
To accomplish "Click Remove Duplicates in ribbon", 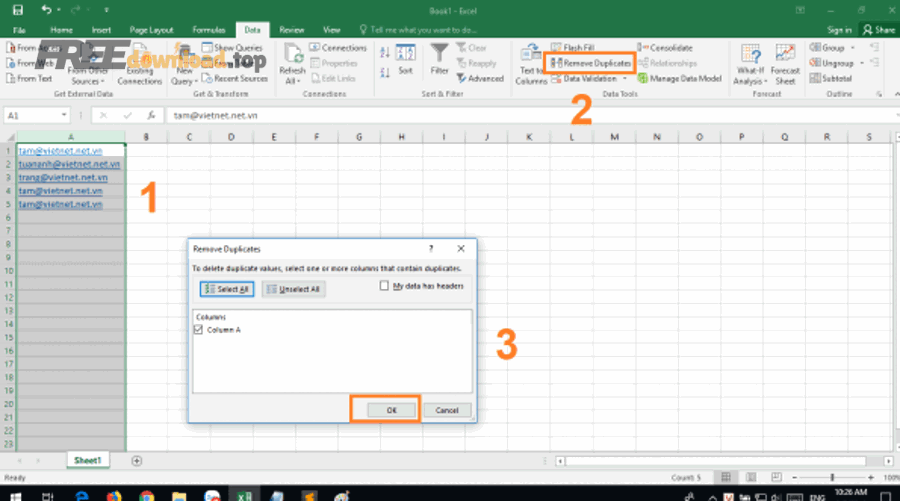I will click(591, 63).
